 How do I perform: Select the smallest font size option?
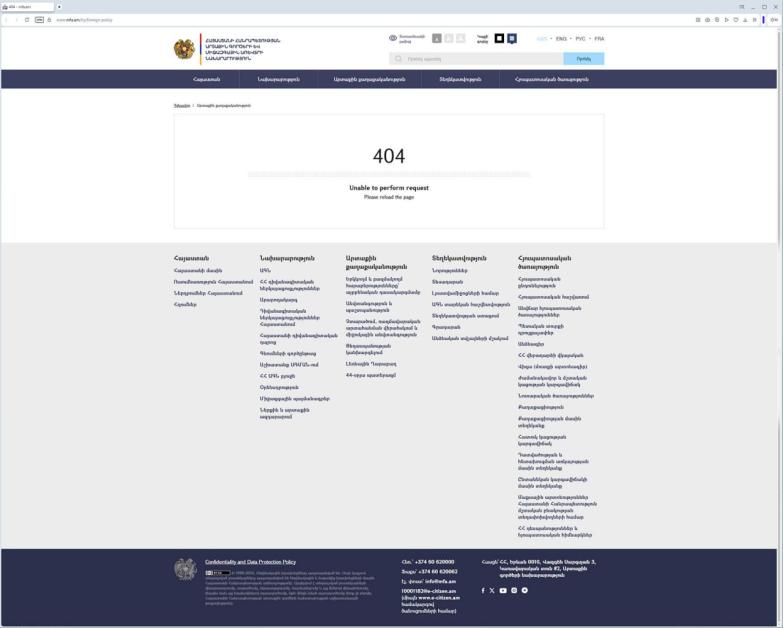(x=437, y=38)
